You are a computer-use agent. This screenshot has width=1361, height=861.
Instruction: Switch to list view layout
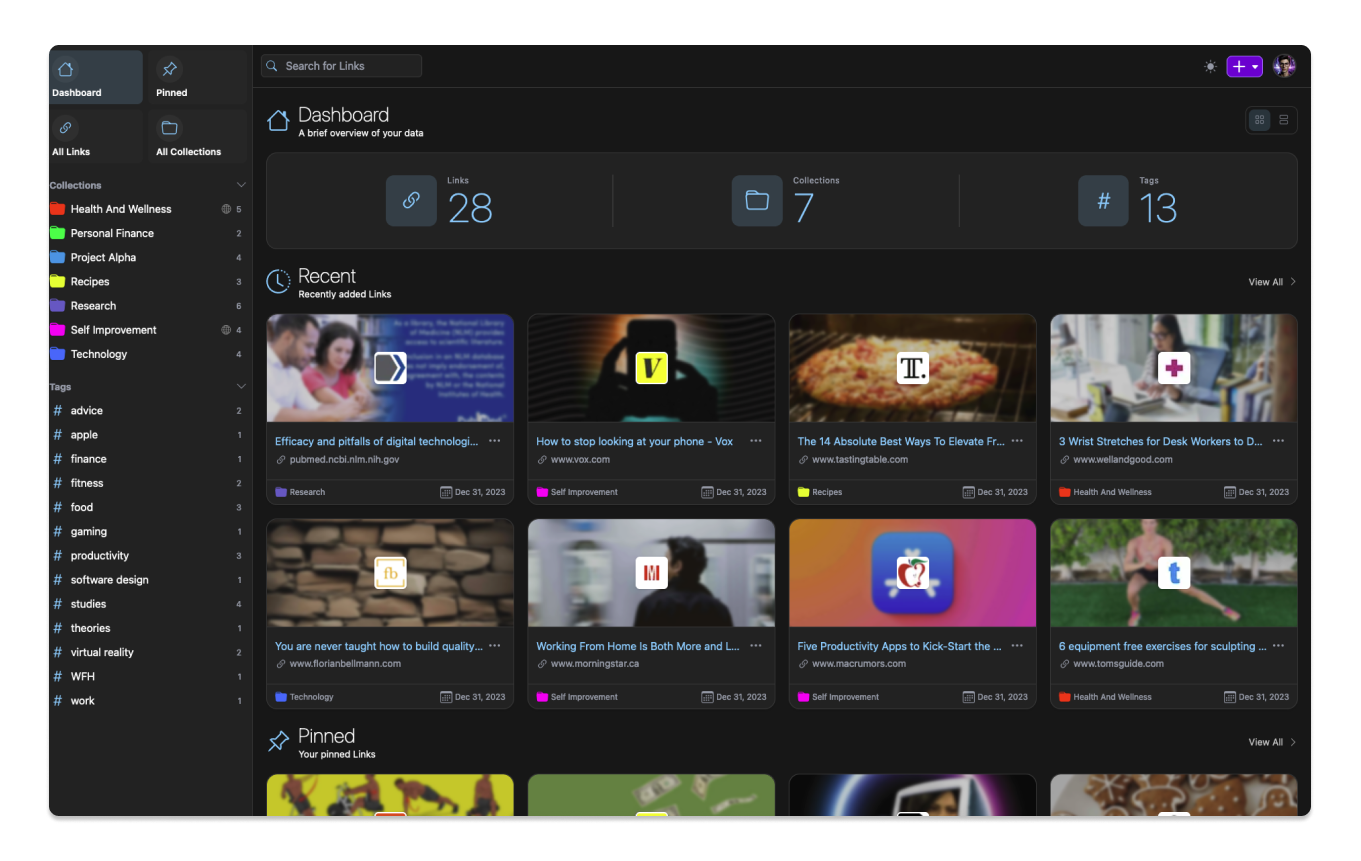tap(1284, 120)
